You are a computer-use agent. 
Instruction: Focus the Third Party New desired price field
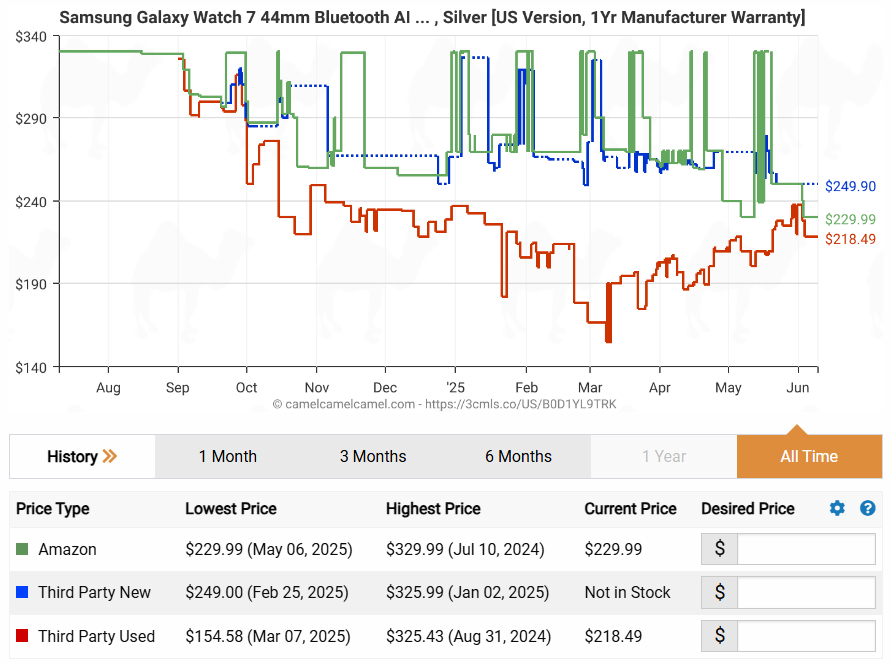click(x=805, y=592)
